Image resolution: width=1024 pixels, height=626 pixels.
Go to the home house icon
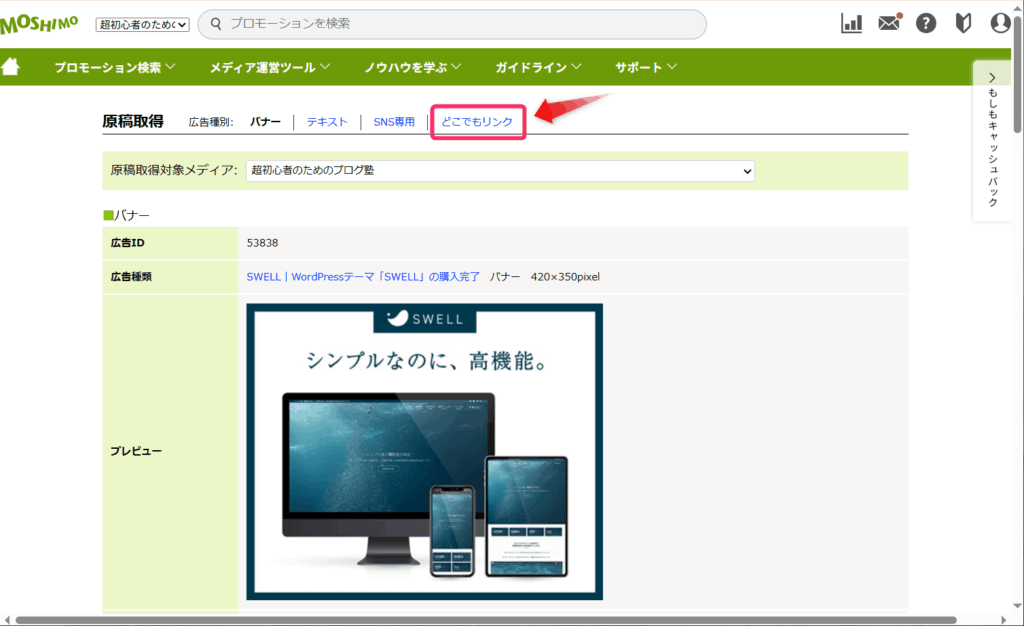coord(10,67)
